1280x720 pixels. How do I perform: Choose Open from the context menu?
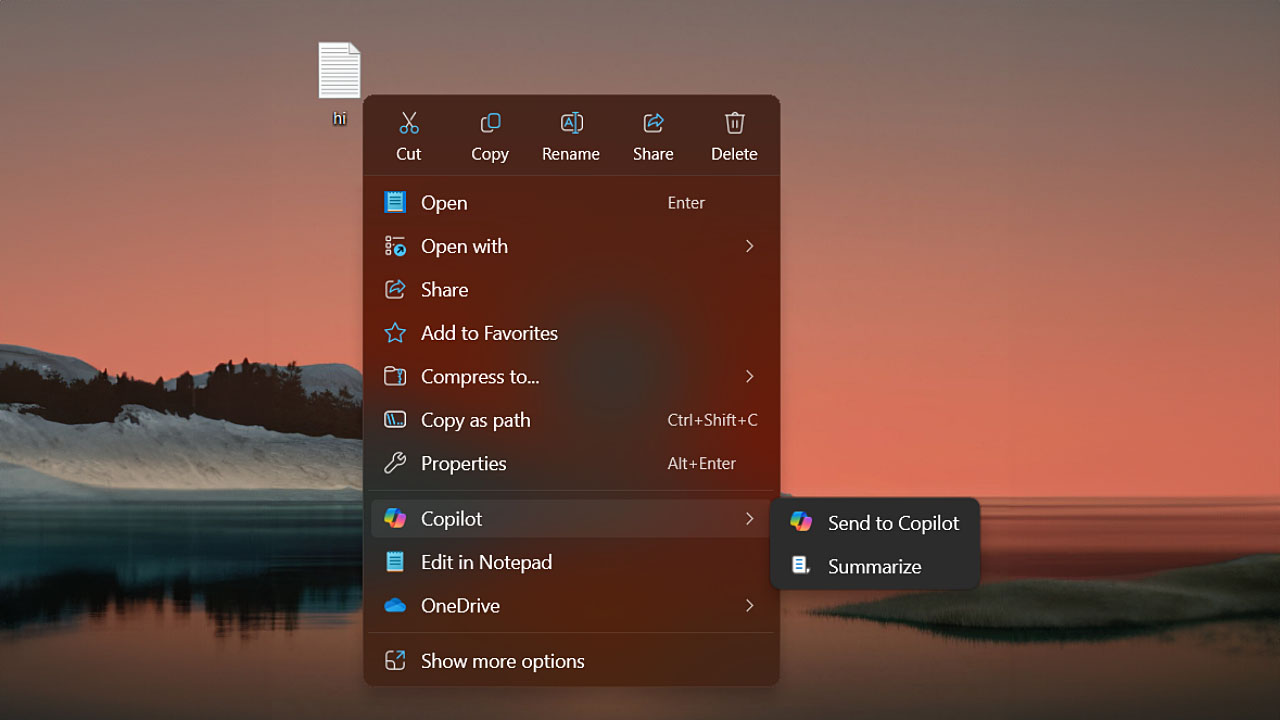click(444, 203)
